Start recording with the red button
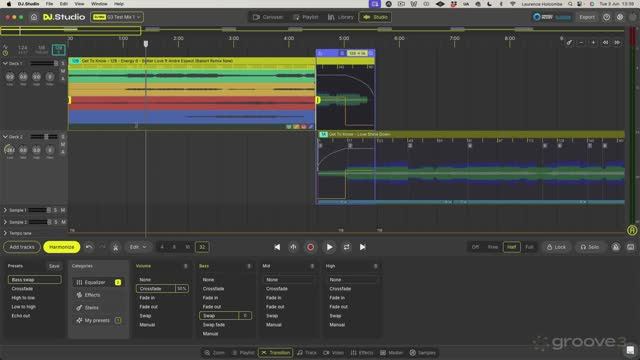 pyautogui.click(x=310, y=247)
